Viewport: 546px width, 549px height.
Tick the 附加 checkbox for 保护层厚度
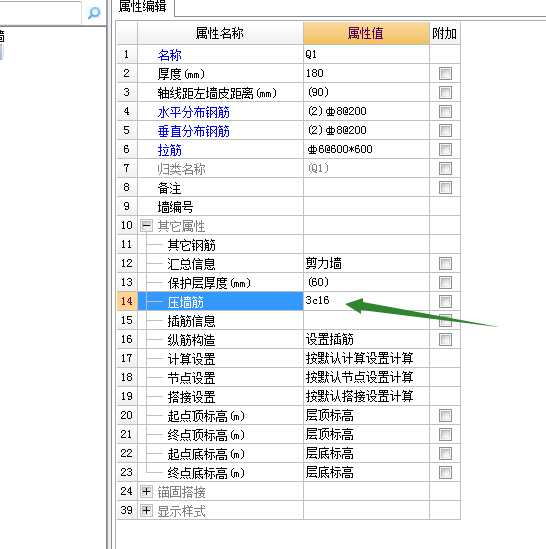pos(445,283)
